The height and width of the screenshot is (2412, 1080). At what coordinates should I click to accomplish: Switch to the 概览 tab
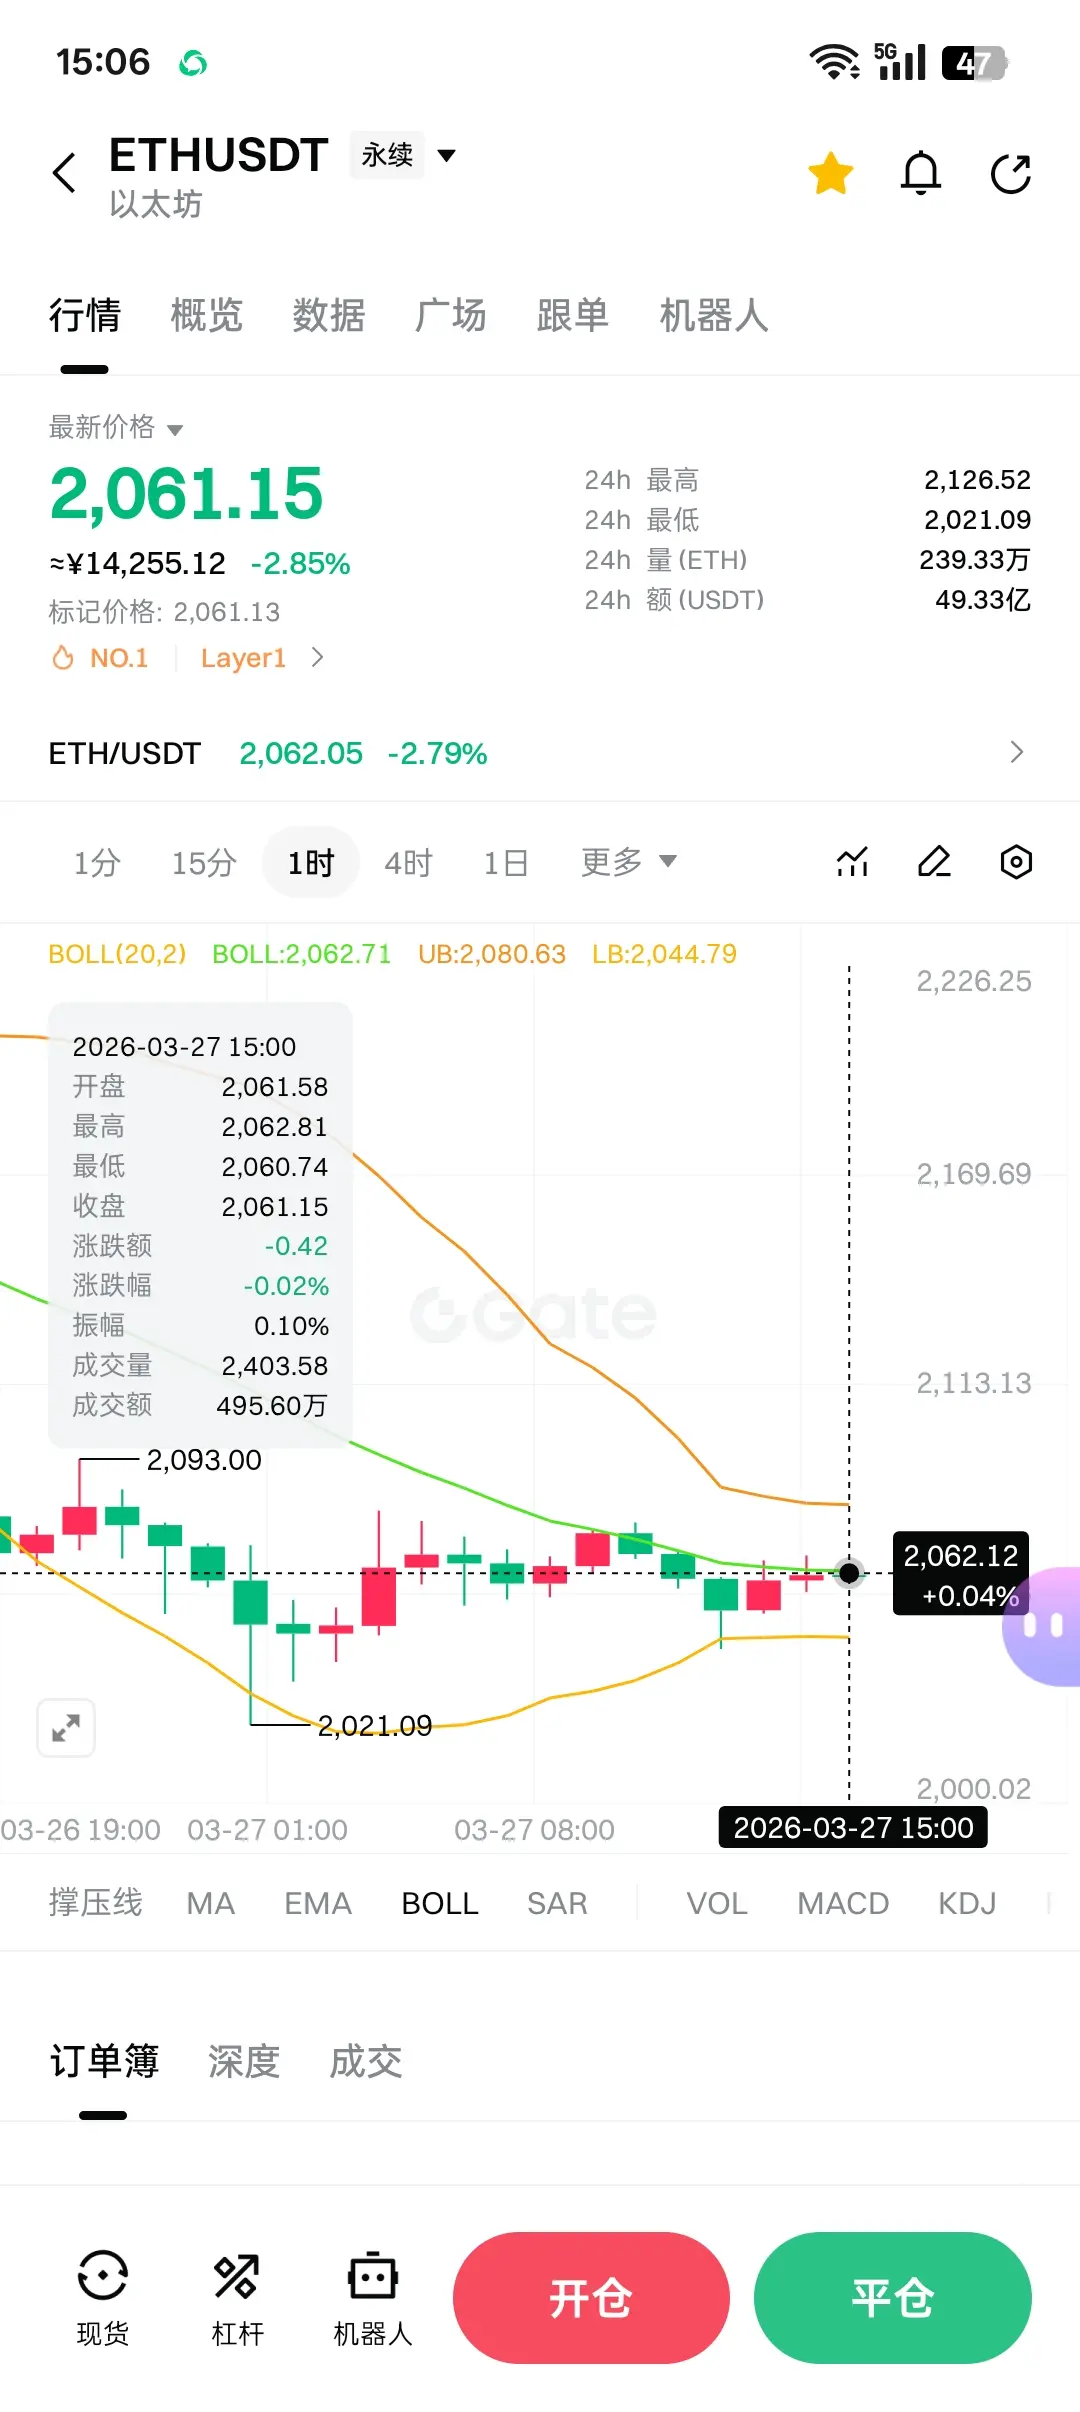click(207, 315)
